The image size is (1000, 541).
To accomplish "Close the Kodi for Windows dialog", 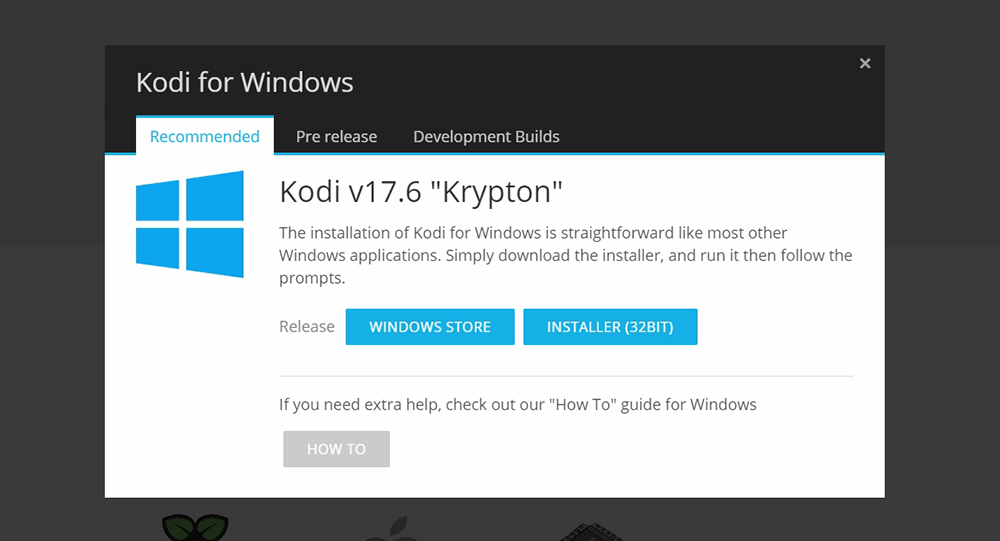I will click(x=865, y=63).
